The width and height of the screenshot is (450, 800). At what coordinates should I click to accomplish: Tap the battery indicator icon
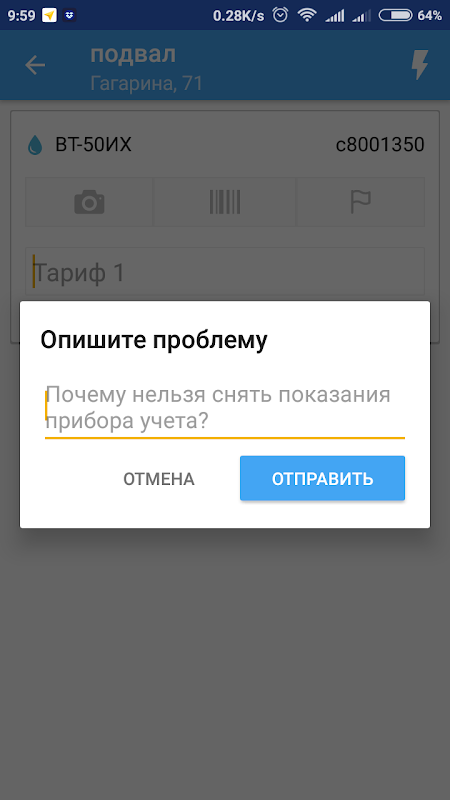point(395,15)
